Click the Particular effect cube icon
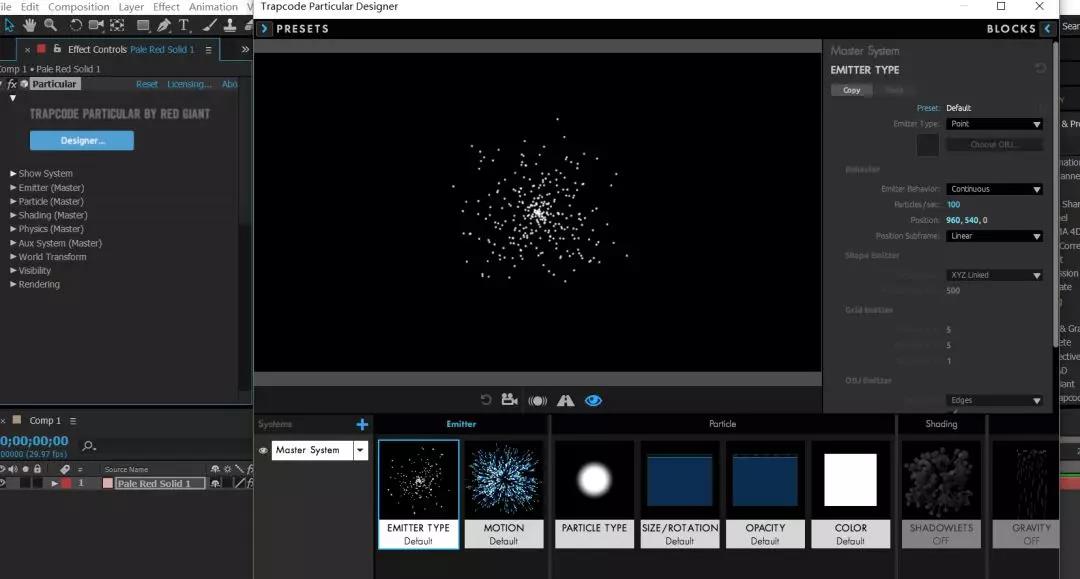1080x579 pixels. 24,84
